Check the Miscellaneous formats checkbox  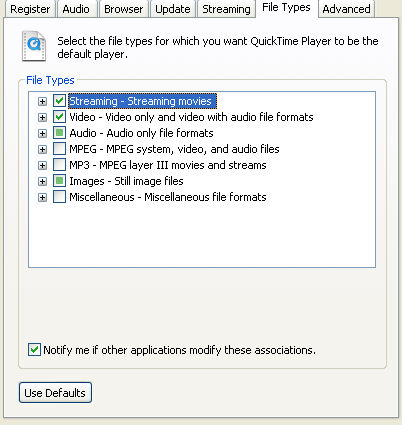click(x=59, y=197)
